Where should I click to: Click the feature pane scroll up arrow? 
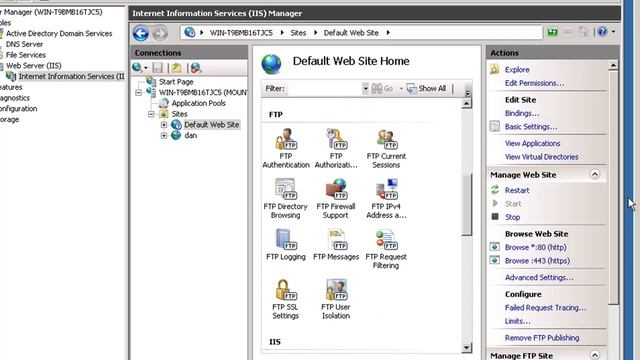point(466,103)
